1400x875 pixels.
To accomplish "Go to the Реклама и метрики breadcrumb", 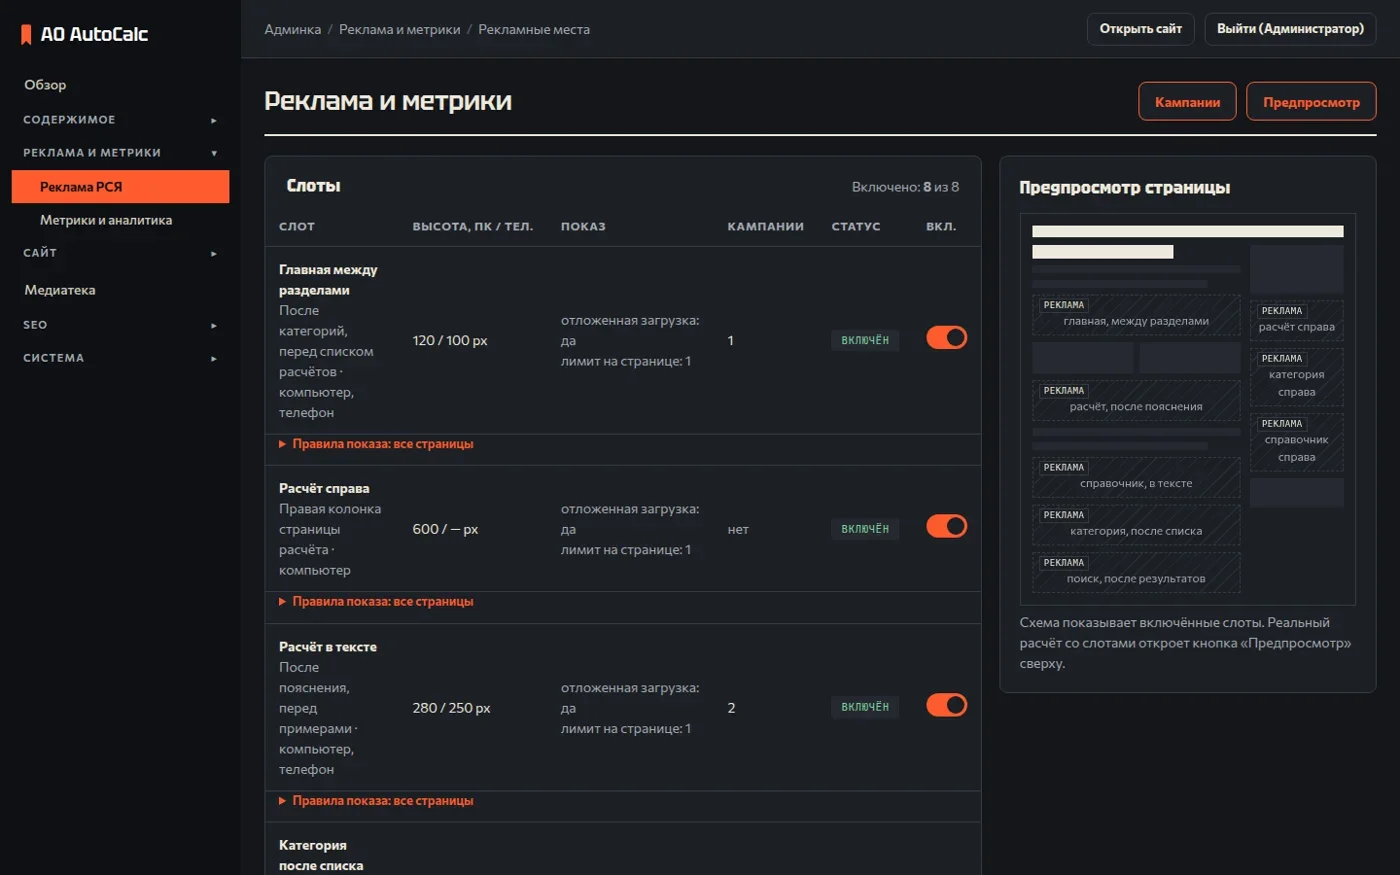I will pyautogui.click(x=400, y=30).
